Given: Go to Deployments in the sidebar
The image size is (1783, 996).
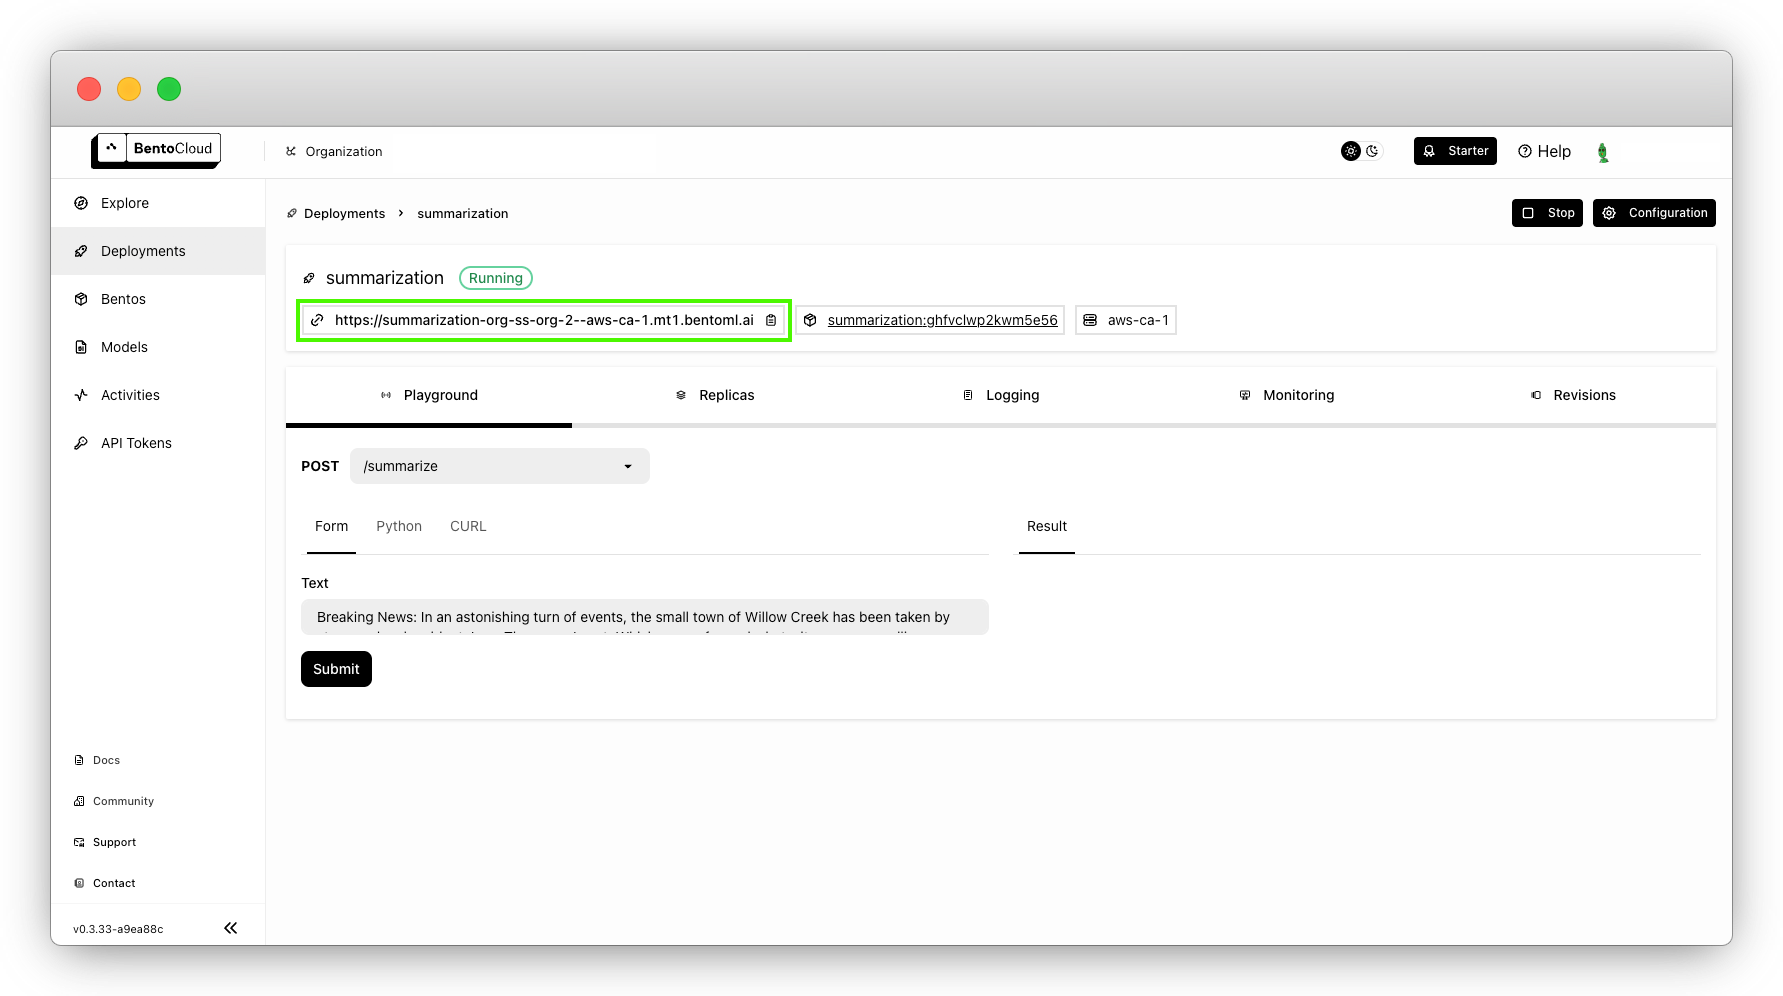Looking at the screenshot, I should click(x=158, y=251).
